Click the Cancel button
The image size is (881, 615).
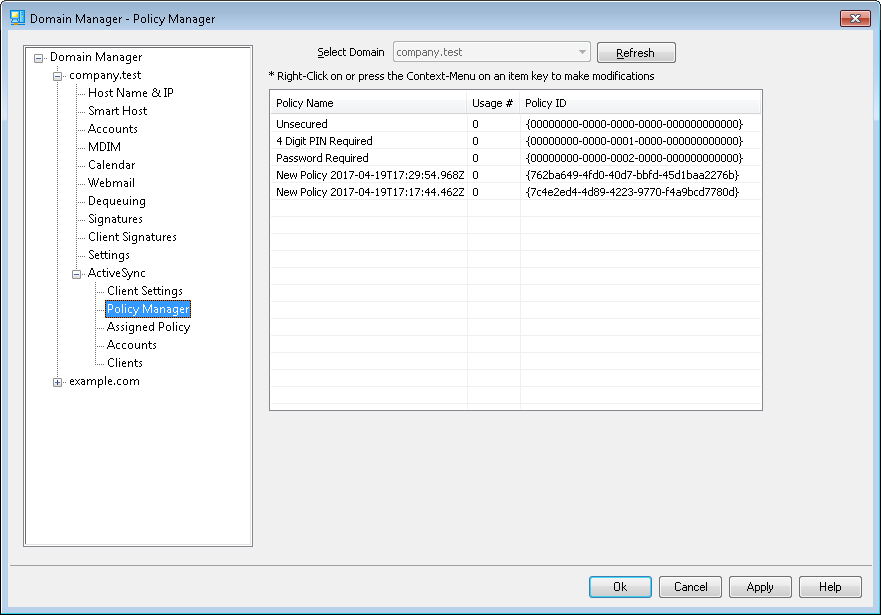pos(690,587)
